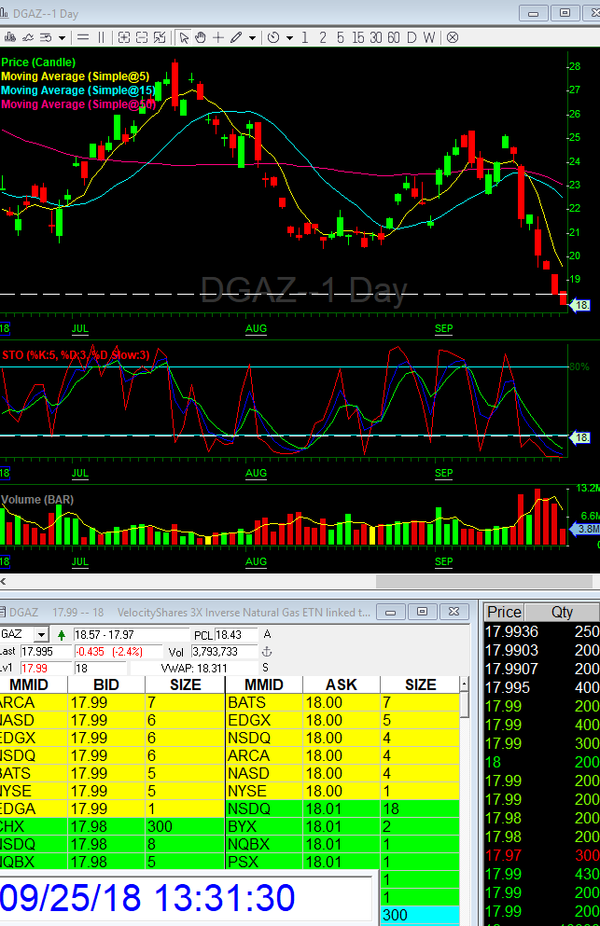Click the BID column header

[105, 685]
